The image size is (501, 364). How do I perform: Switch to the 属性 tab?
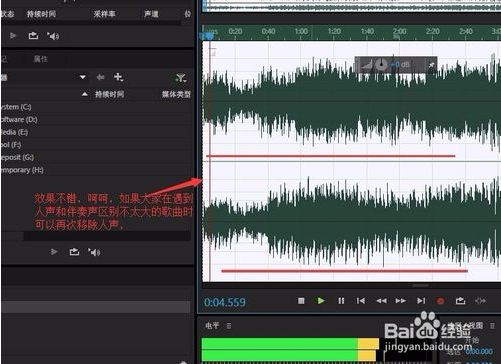coord(41,59)
